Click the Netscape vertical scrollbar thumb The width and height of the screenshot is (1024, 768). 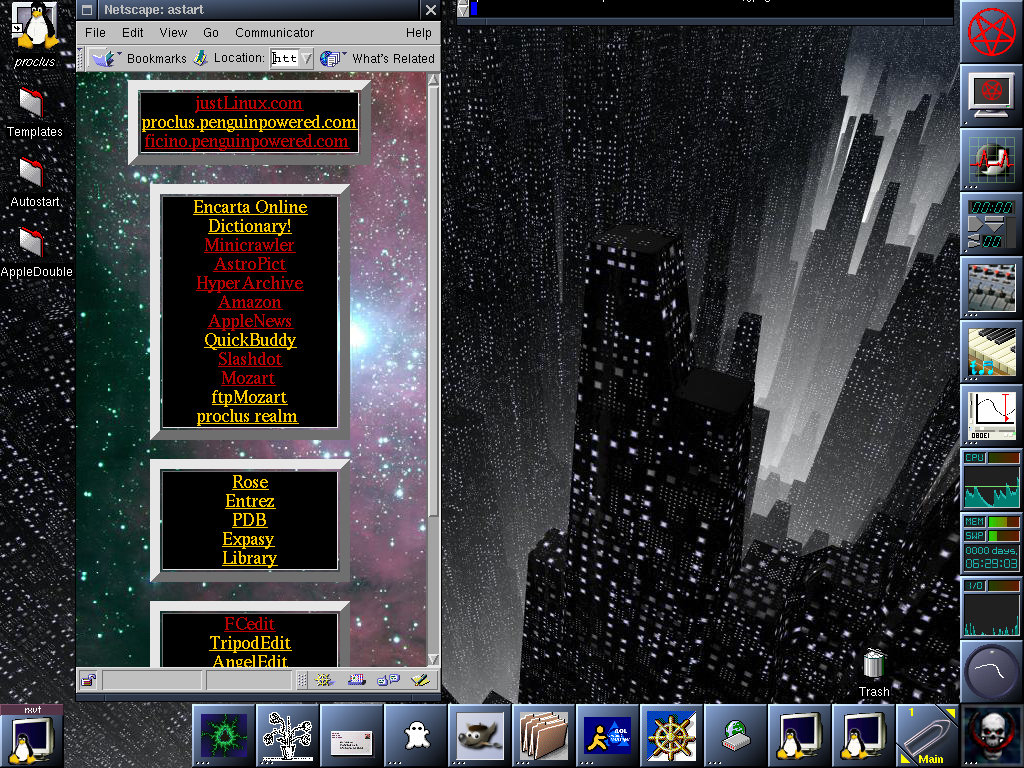point(434,300)
